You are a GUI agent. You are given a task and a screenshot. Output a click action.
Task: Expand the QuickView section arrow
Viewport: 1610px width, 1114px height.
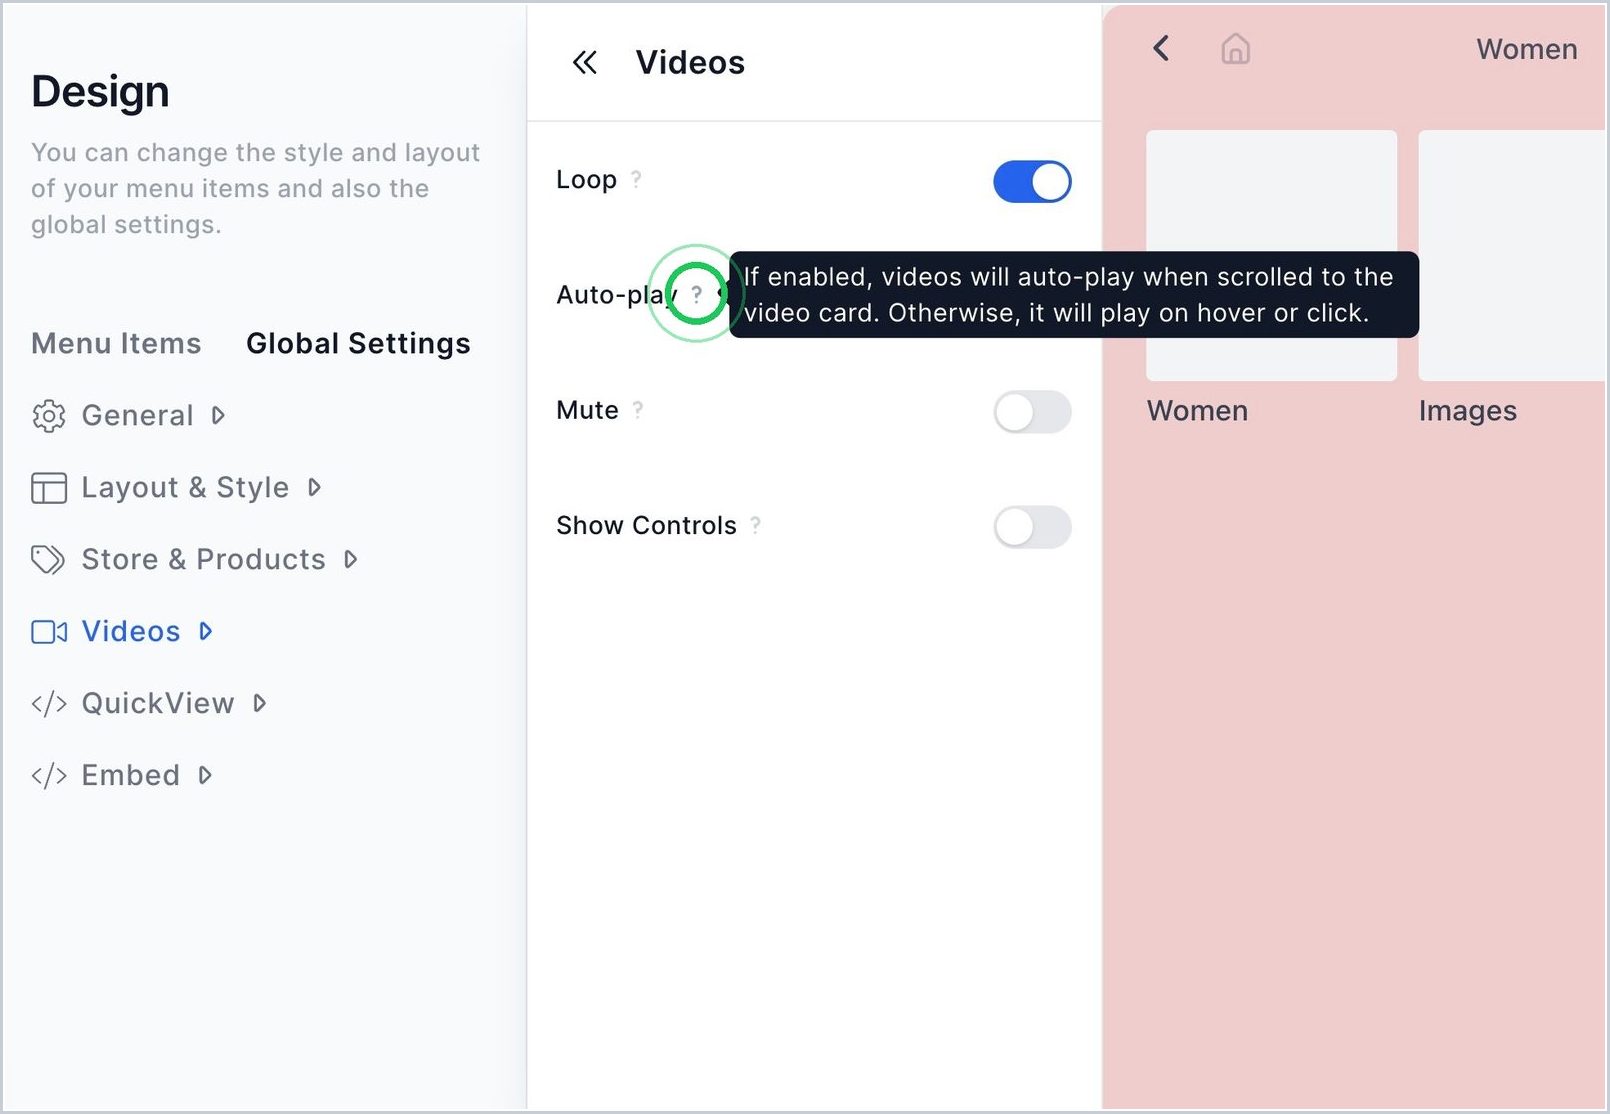point(259,703)
